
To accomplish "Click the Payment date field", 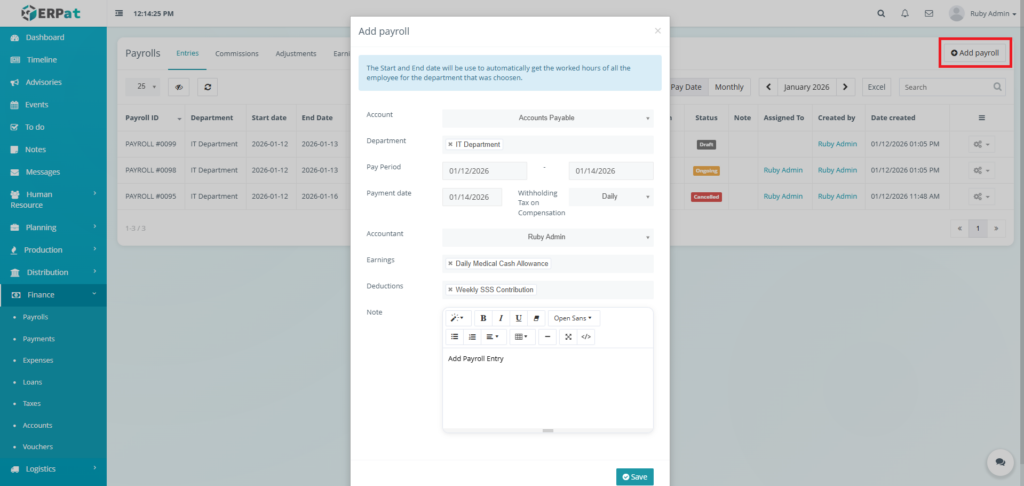I will click(472, 197).
